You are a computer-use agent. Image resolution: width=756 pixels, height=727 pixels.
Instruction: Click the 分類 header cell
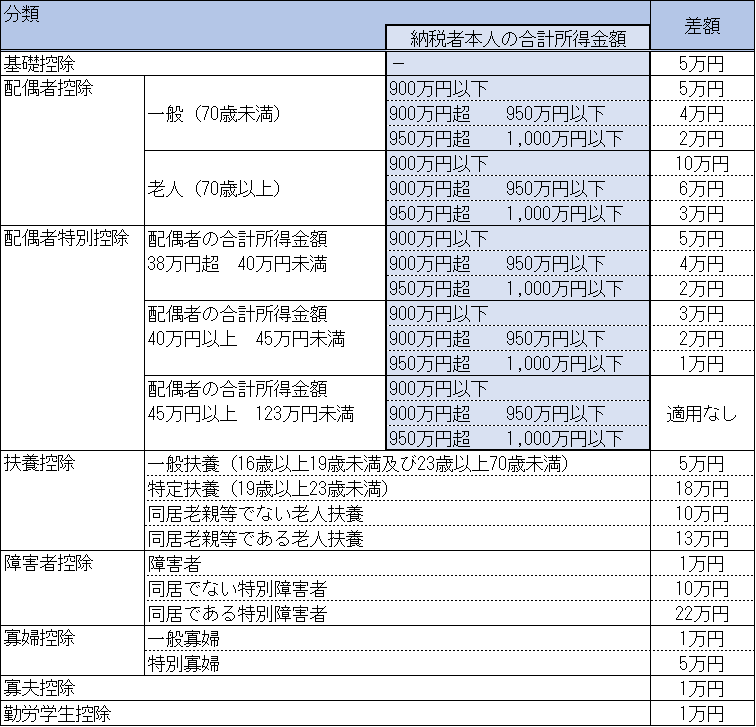[22, 16]
